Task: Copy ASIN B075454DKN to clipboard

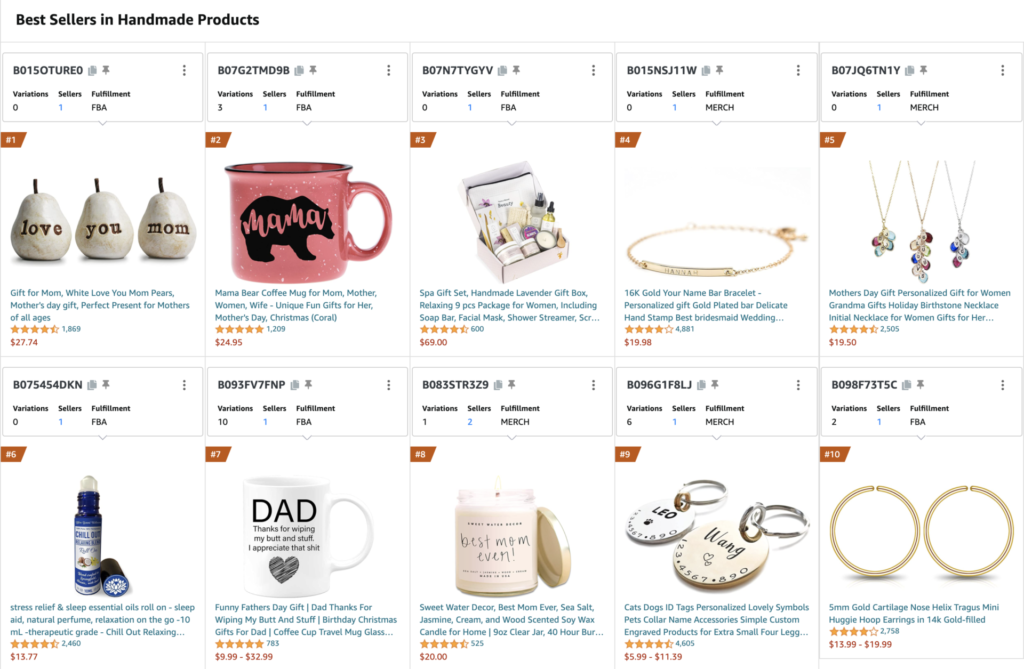Action: [x=92, y=384]
